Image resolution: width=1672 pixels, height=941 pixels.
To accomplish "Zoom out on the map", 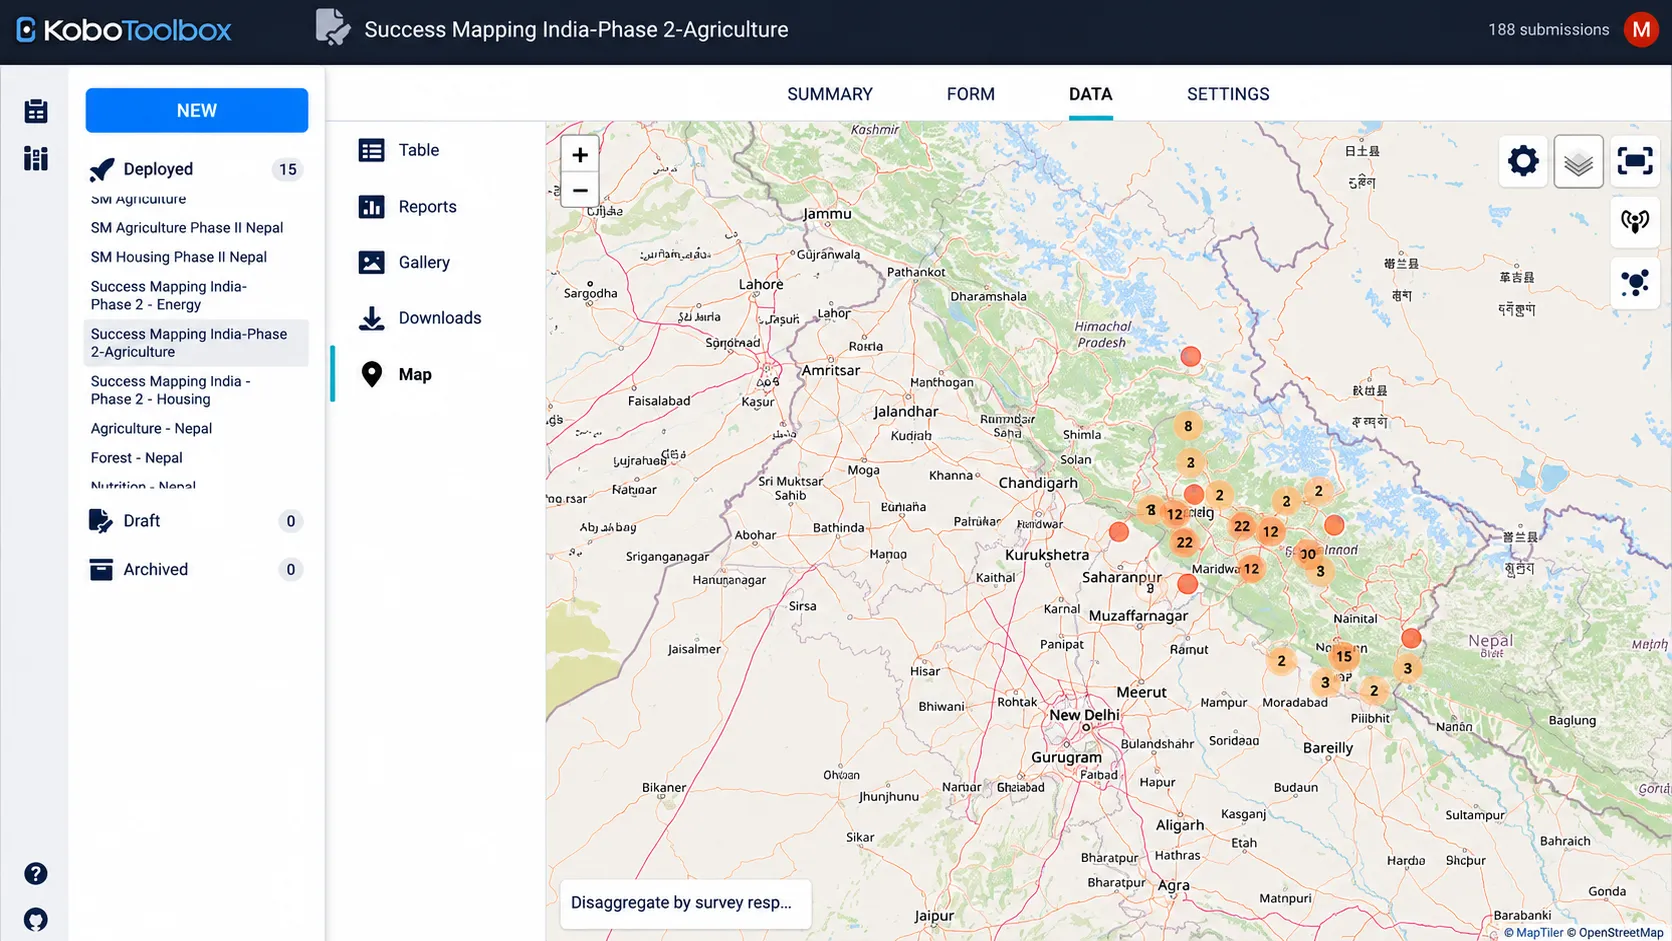I will tap(580, 190).
